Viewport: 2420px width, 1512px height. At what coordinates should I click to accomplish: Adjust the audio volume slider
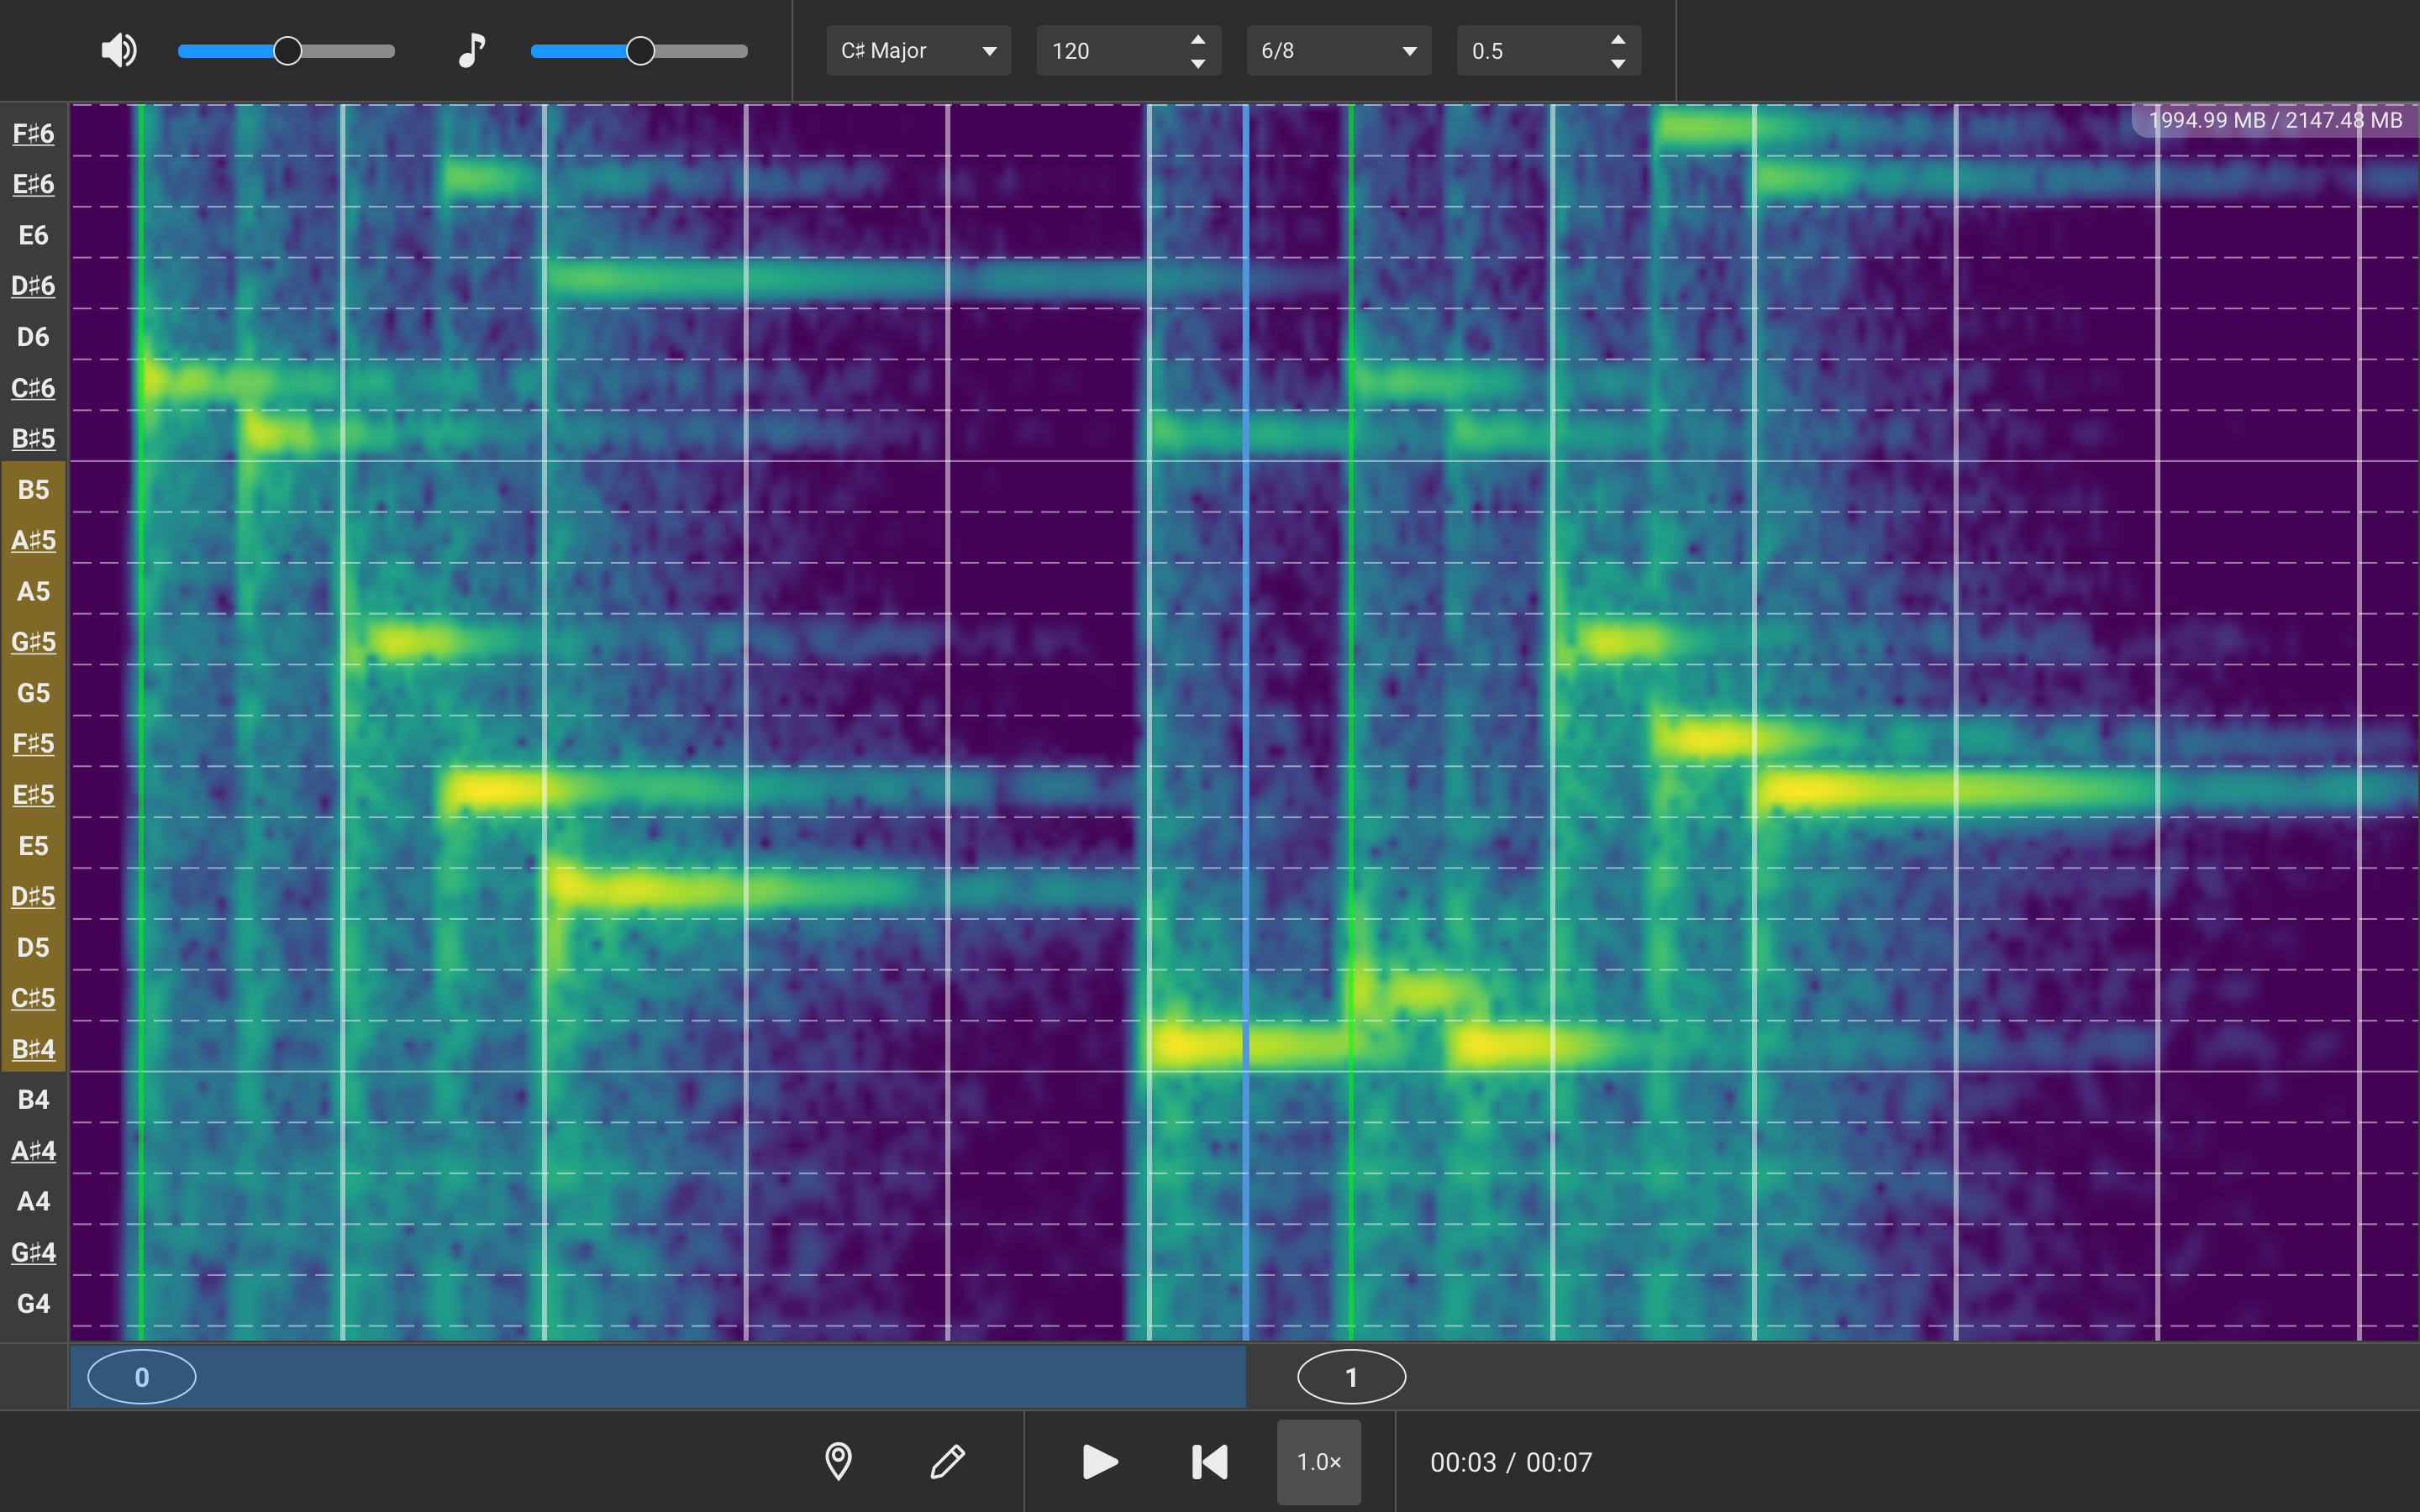286,51
